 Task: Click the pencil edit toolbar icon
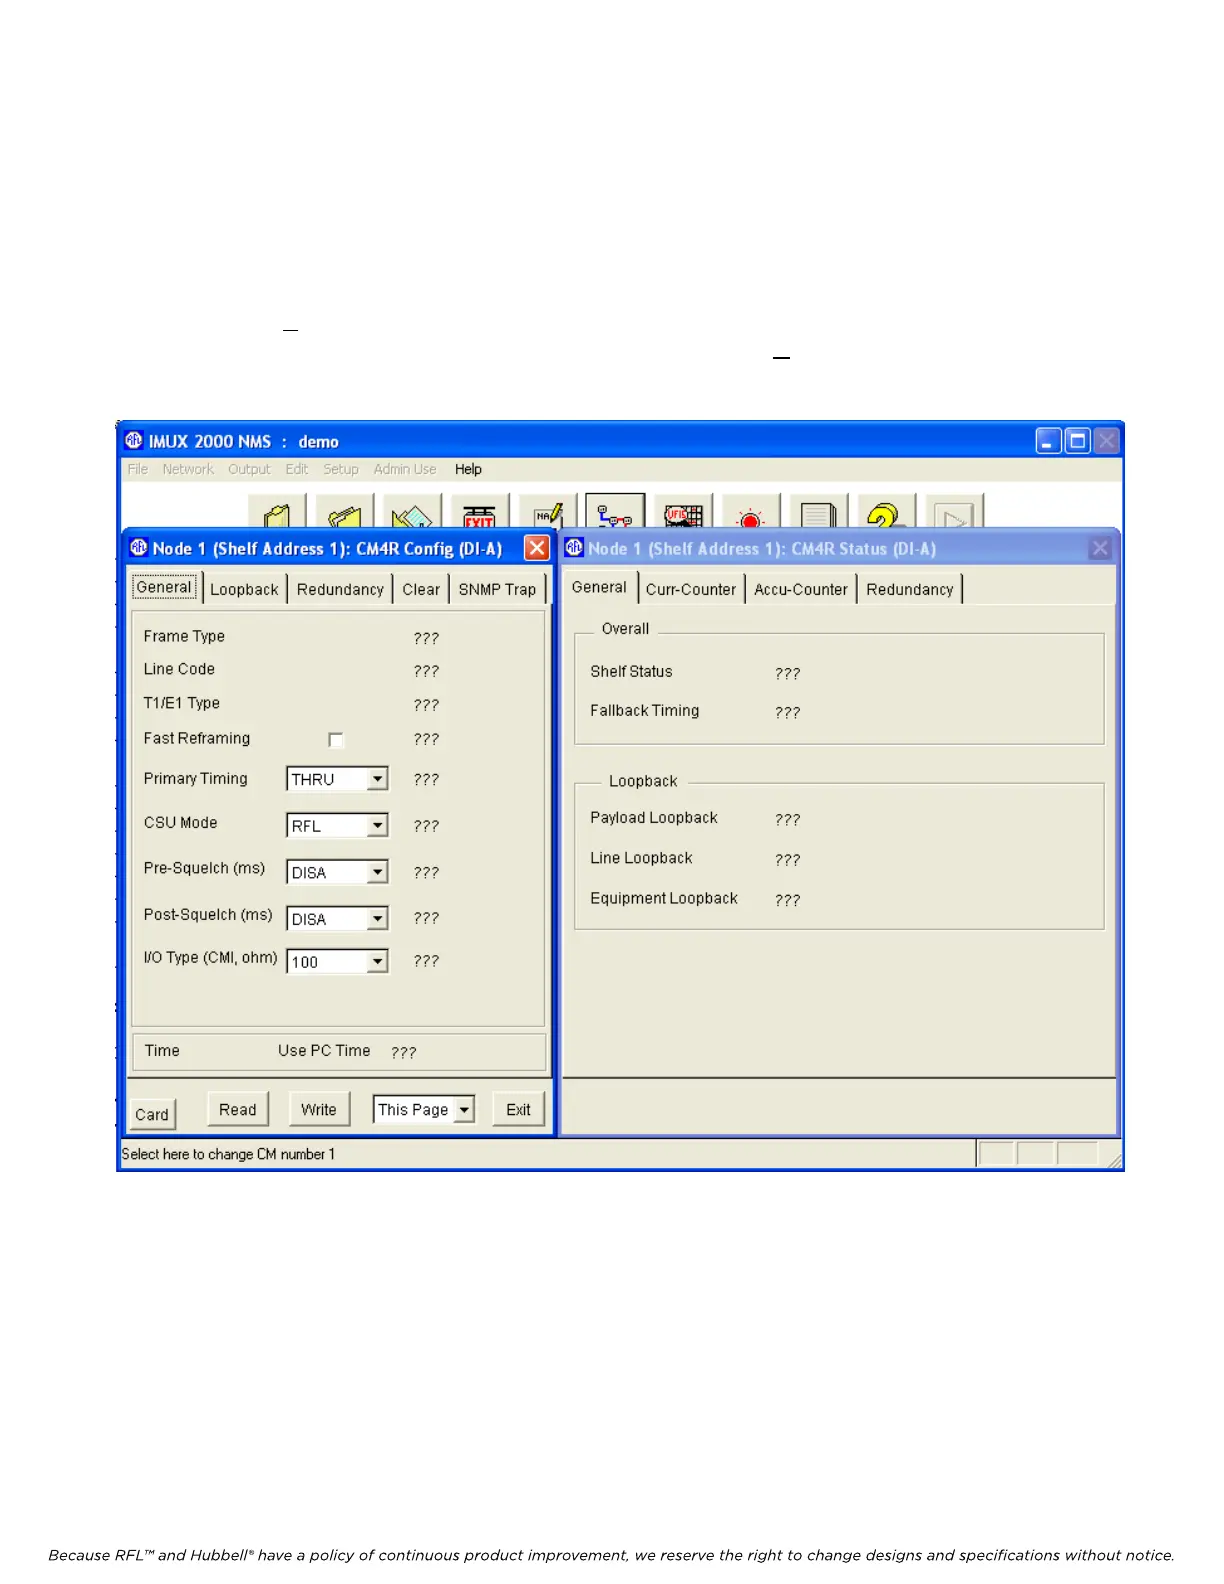(548, 512)
